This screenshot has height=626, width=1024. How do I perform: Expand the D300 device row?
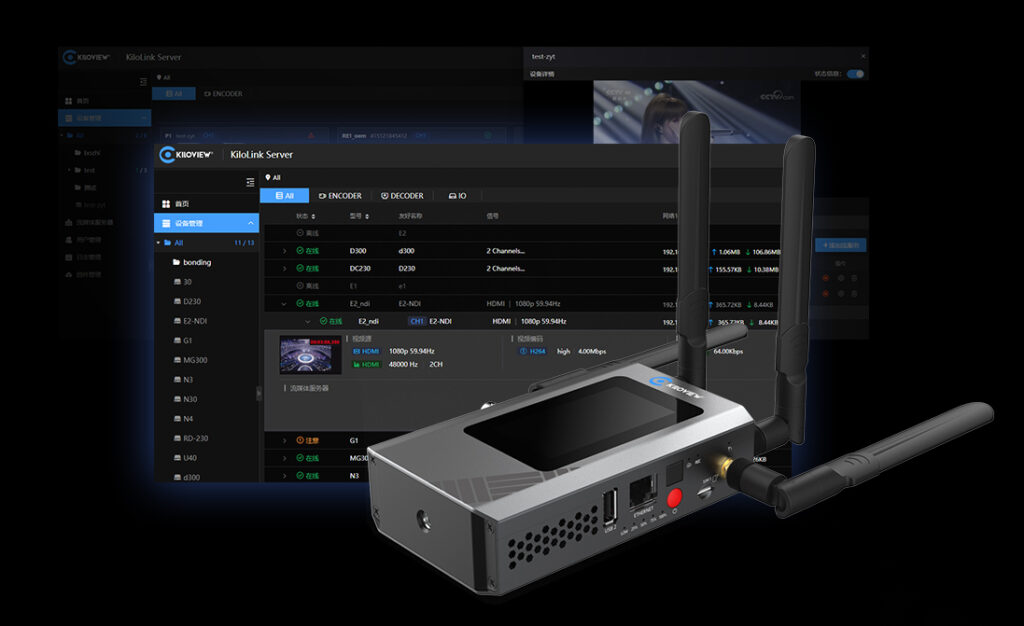(284, 251)
